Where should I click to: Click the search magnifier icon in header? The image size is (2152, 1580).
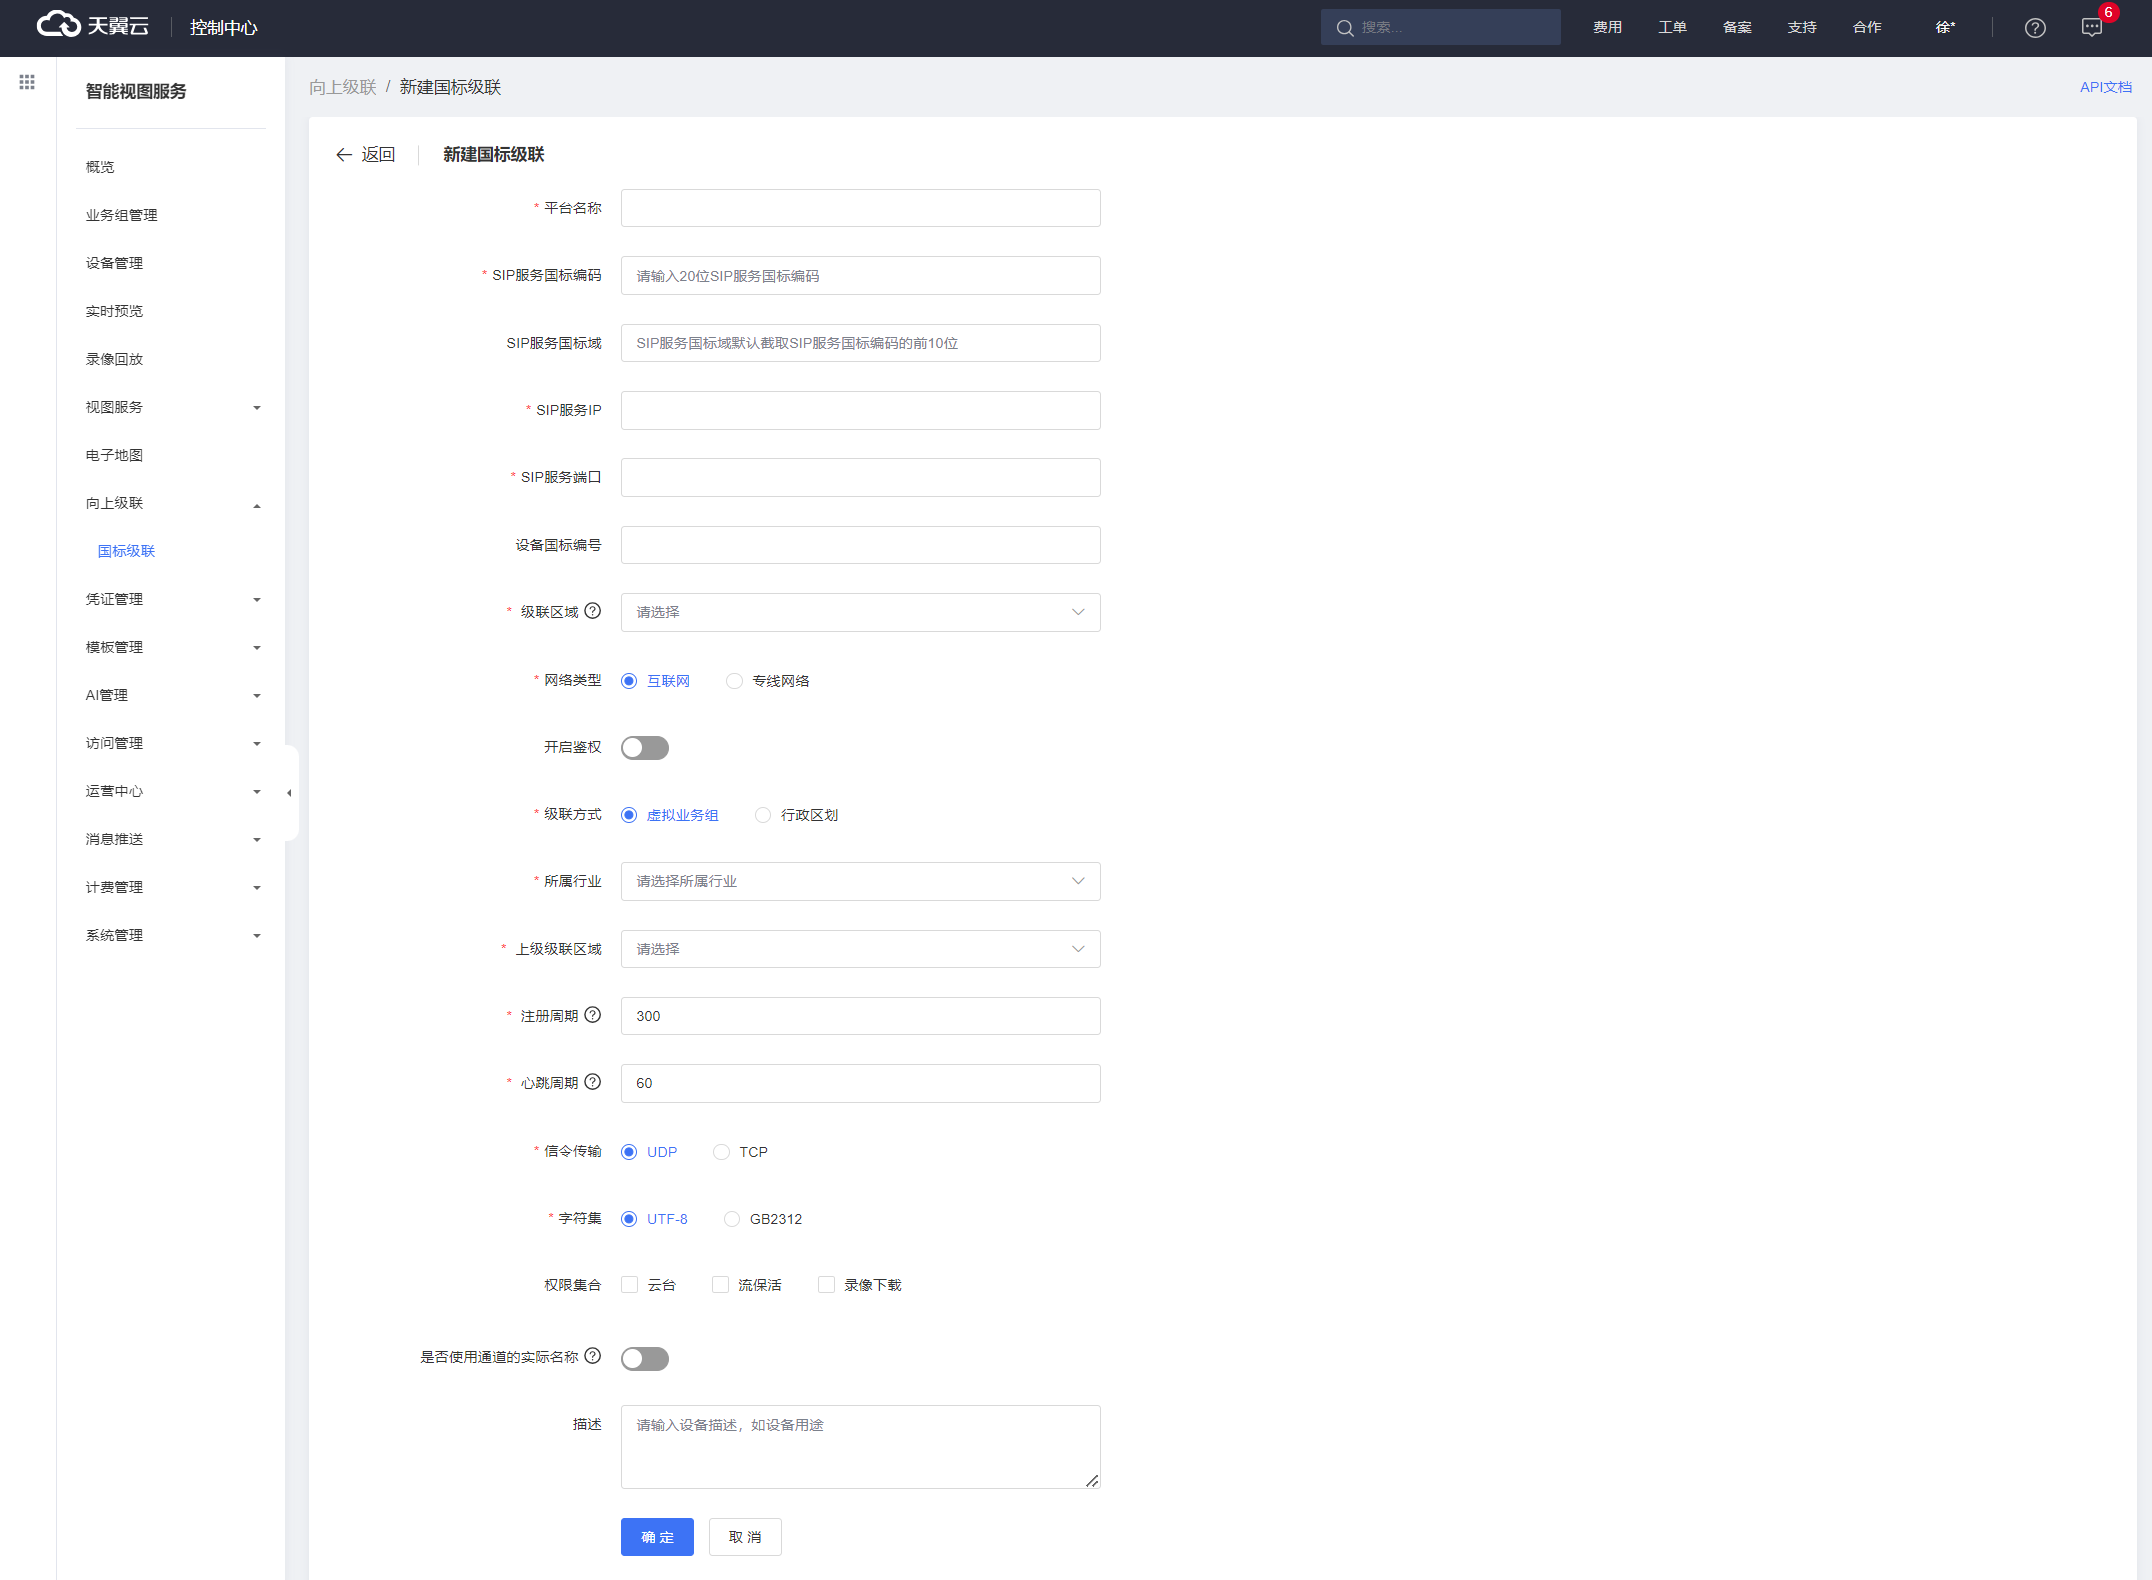1345,28
